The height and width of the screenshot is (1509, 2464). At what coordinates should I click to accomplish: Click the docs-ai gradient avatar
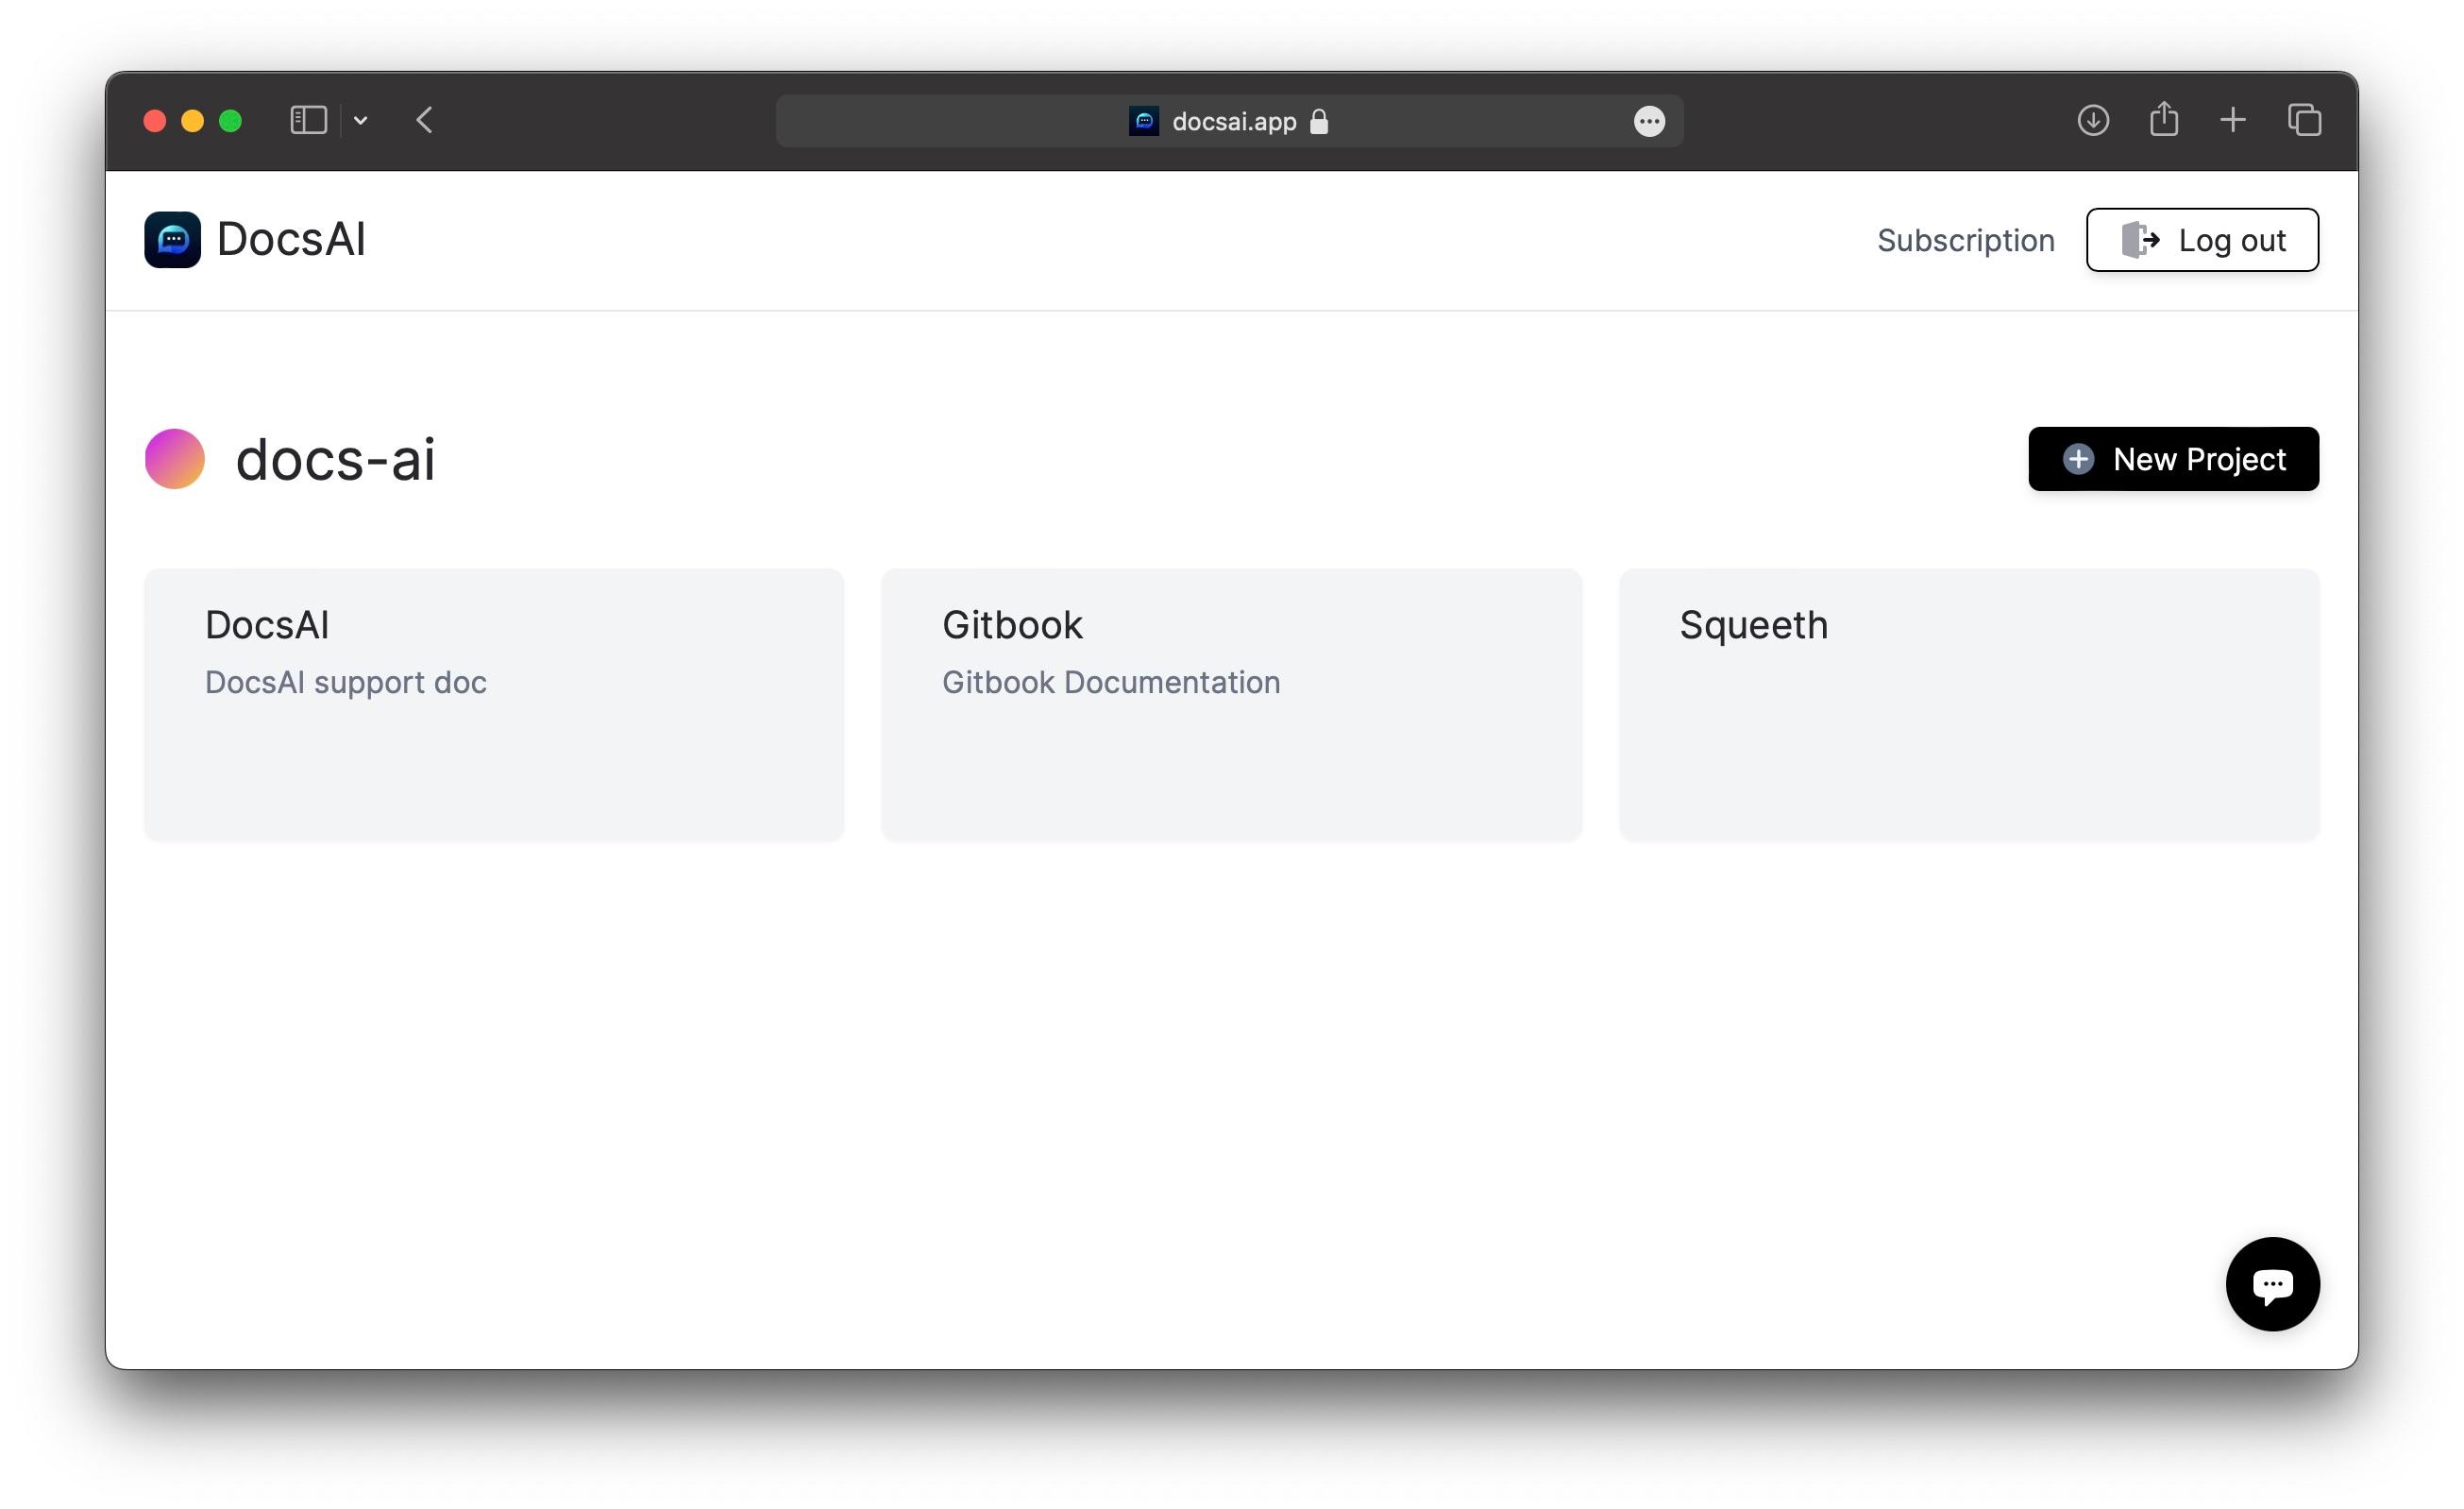click(175, 459)
